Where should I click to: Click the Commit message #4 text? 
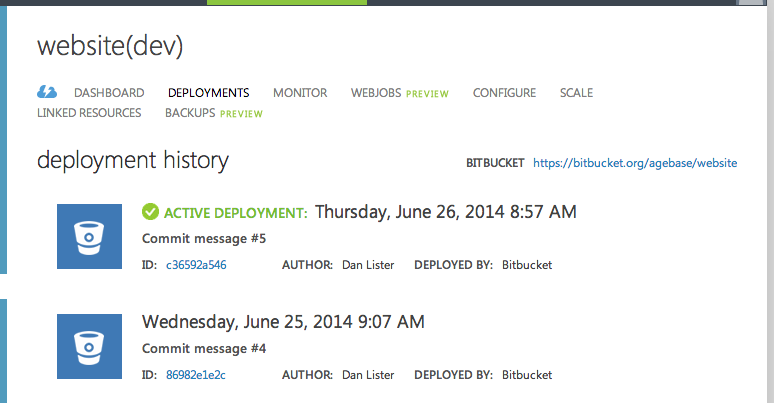204,349
